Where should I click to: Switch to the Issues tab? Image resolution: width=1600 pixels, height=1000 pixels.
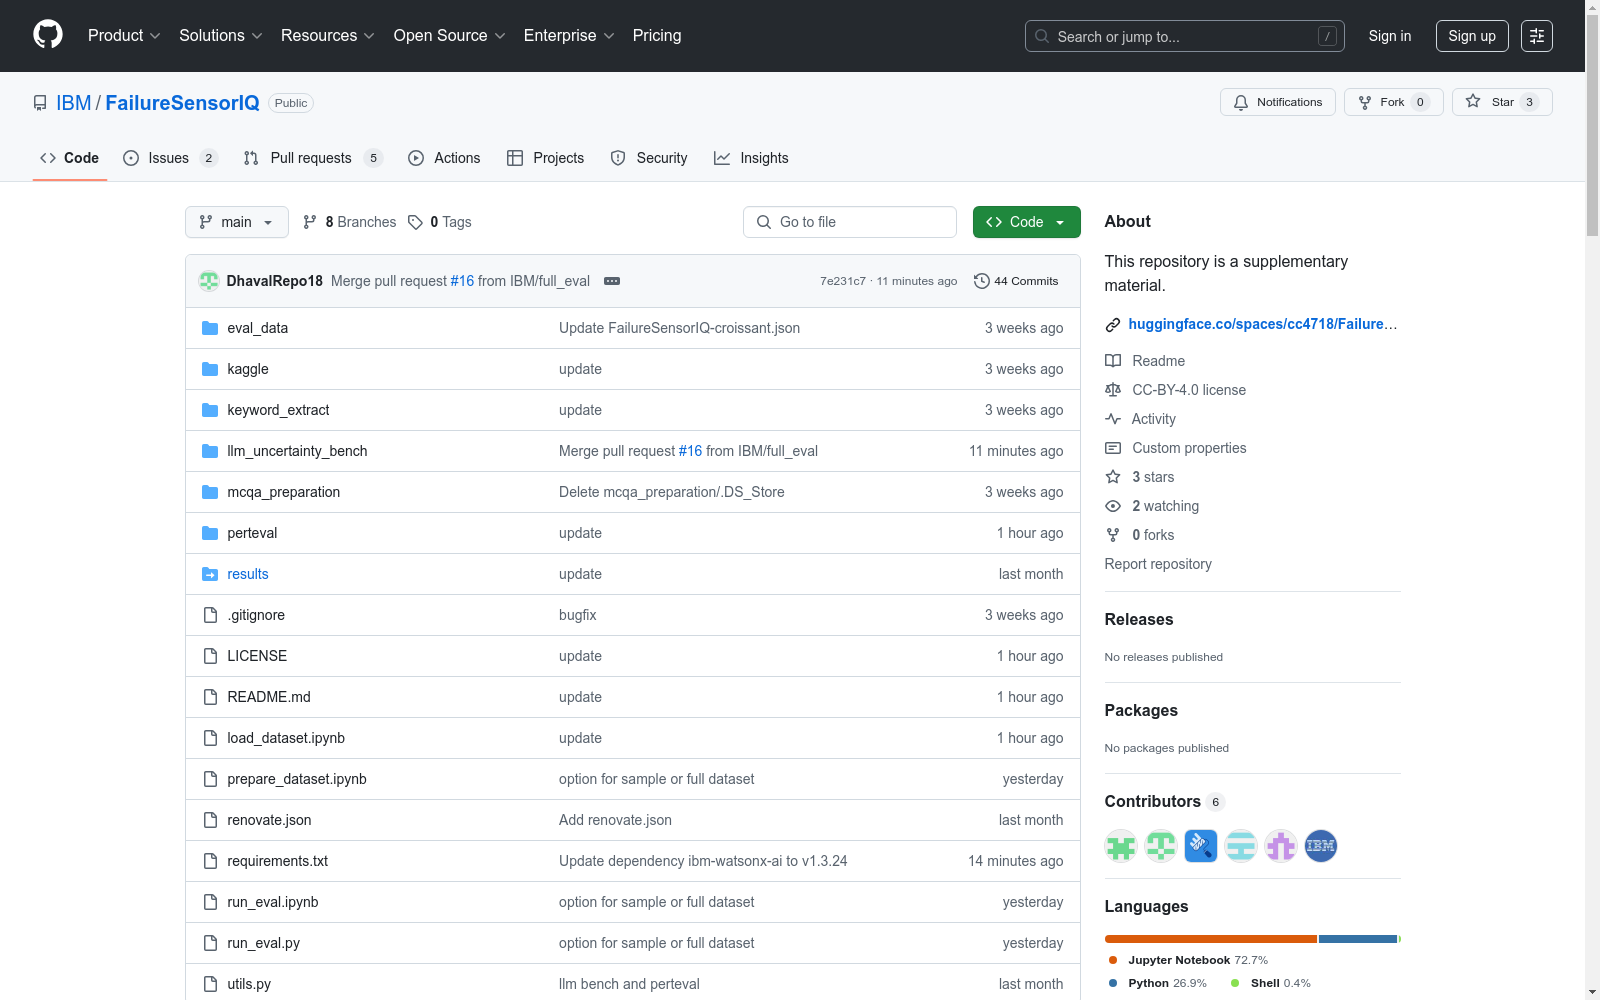coord(170,158)
